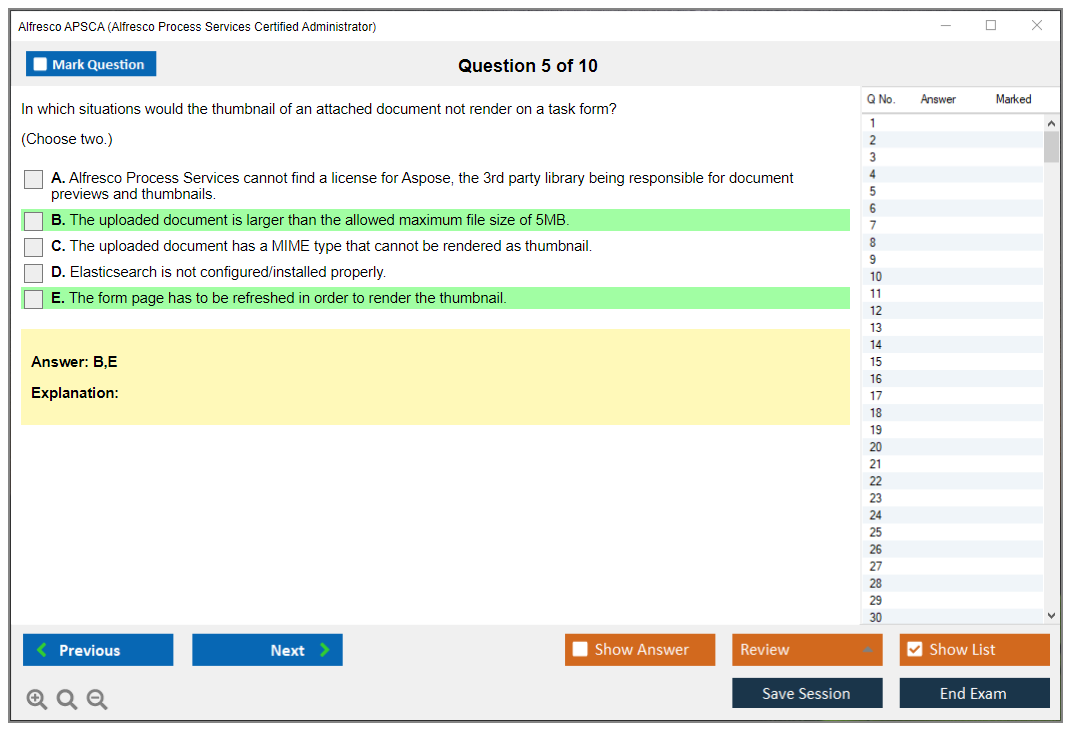This screenshot has width=1075, height=735.
Task: Tick checkbox C about MIME type
Action: coord(34,247)
